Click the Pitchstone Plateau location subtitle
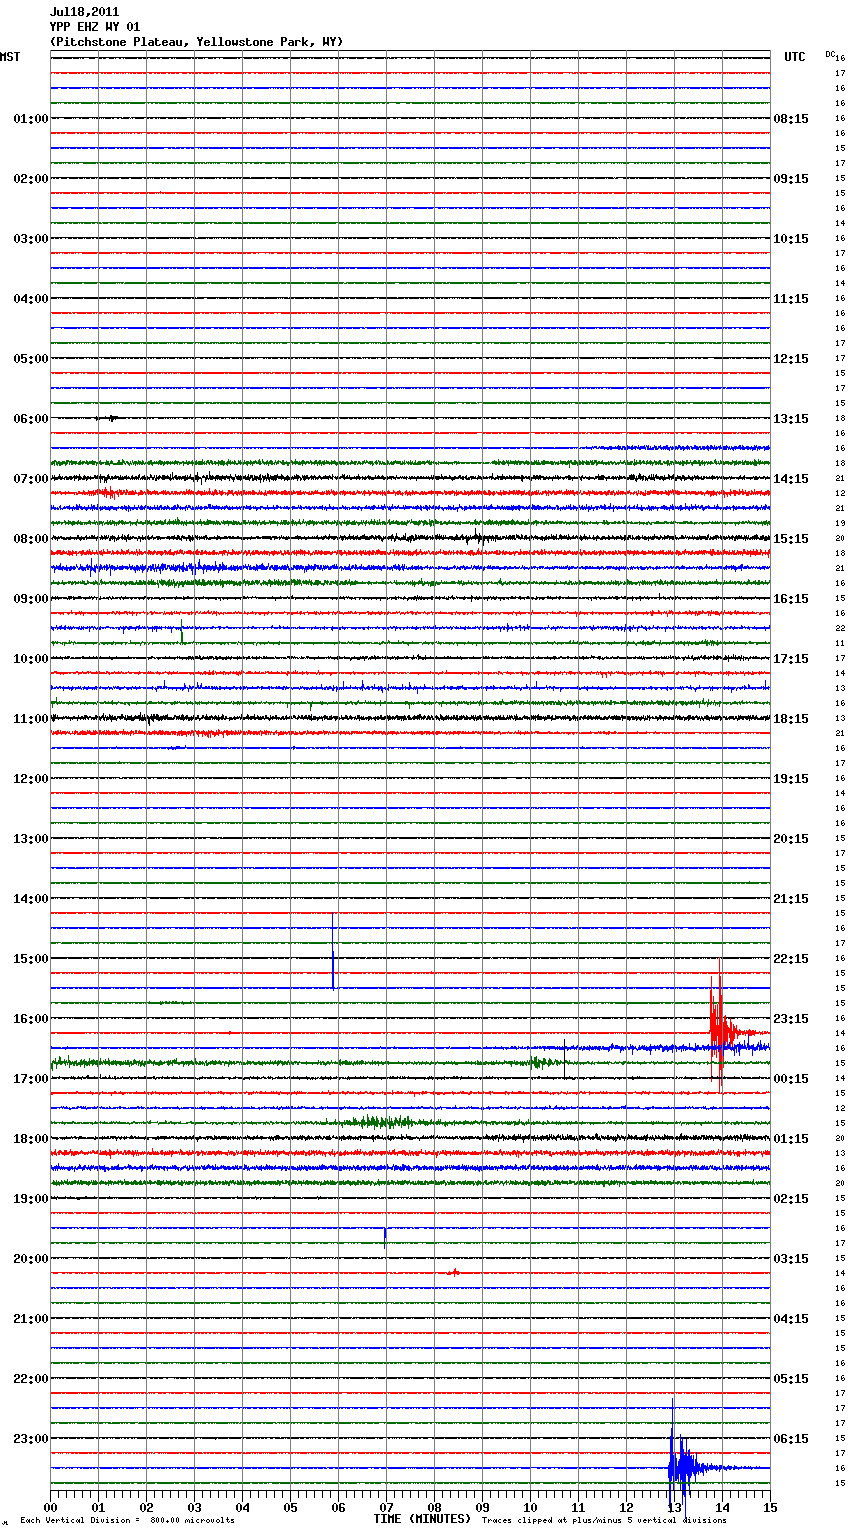 tap(196, 42)
